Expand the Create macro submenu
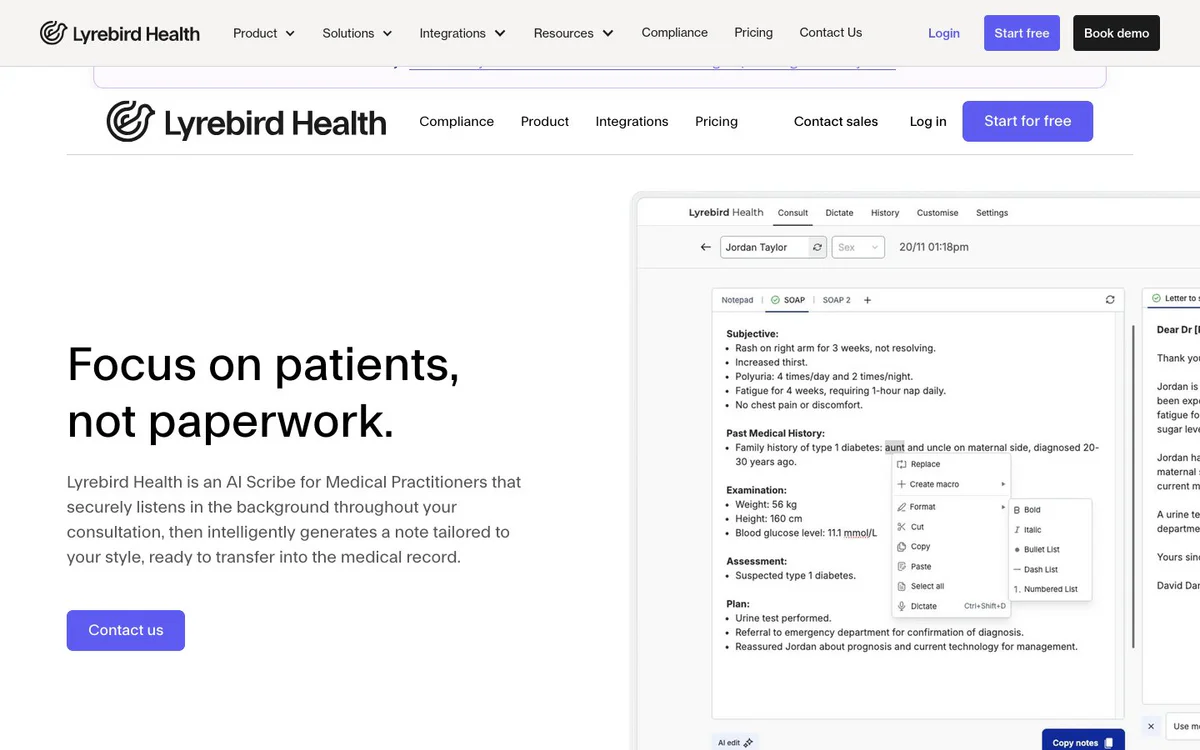 click(951, 484)
